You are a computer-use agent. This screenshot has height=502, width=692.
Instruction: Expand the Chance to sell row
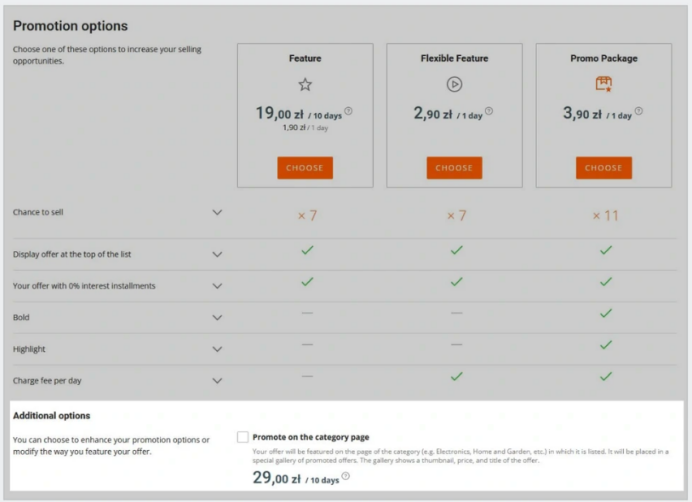click(217, 212)
